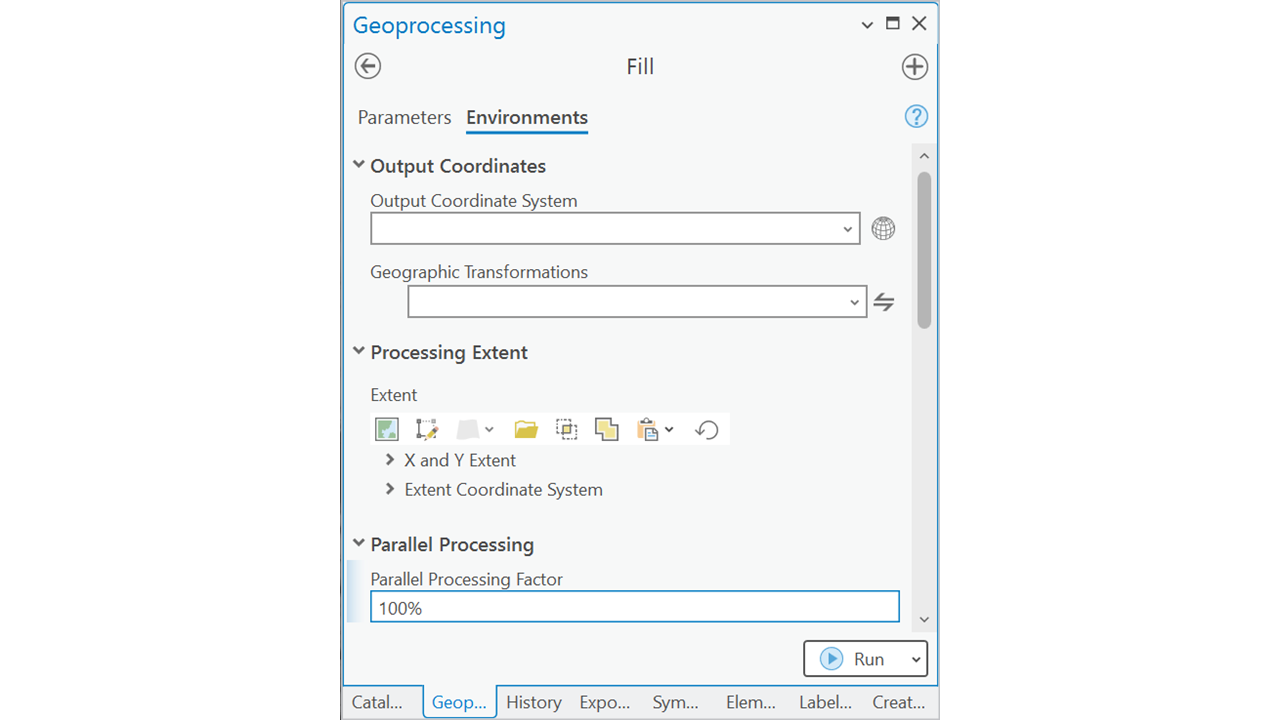Expand the X and Y Extent section
Image resolution: width=1280 pixels, height=720 pixels.
click(390, 460)
